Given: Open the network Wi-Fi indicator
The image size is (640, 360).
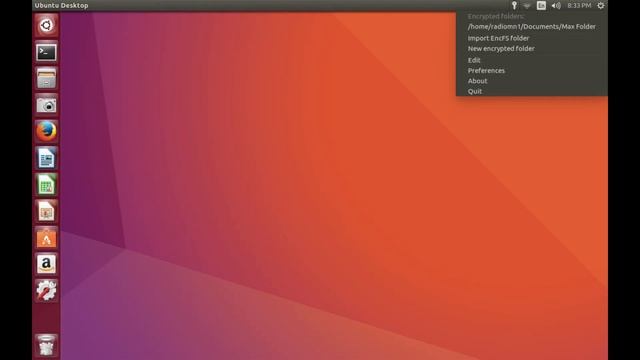Looking at the screenshot, I should 527,5.
